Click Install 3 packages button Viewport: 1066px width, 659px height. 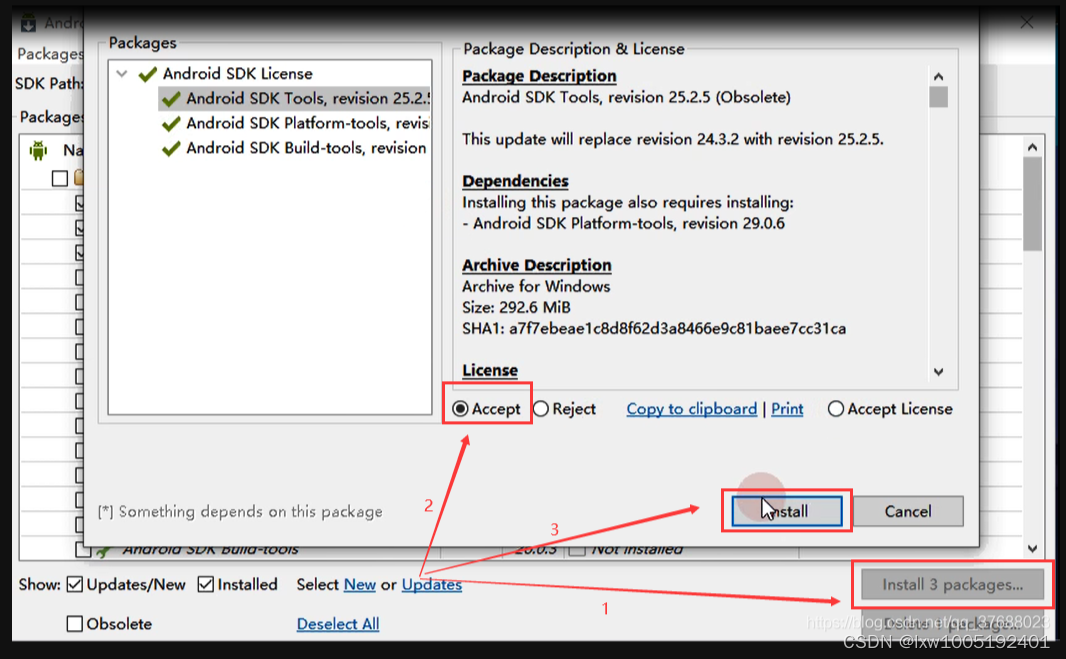(x=952, y=585)
